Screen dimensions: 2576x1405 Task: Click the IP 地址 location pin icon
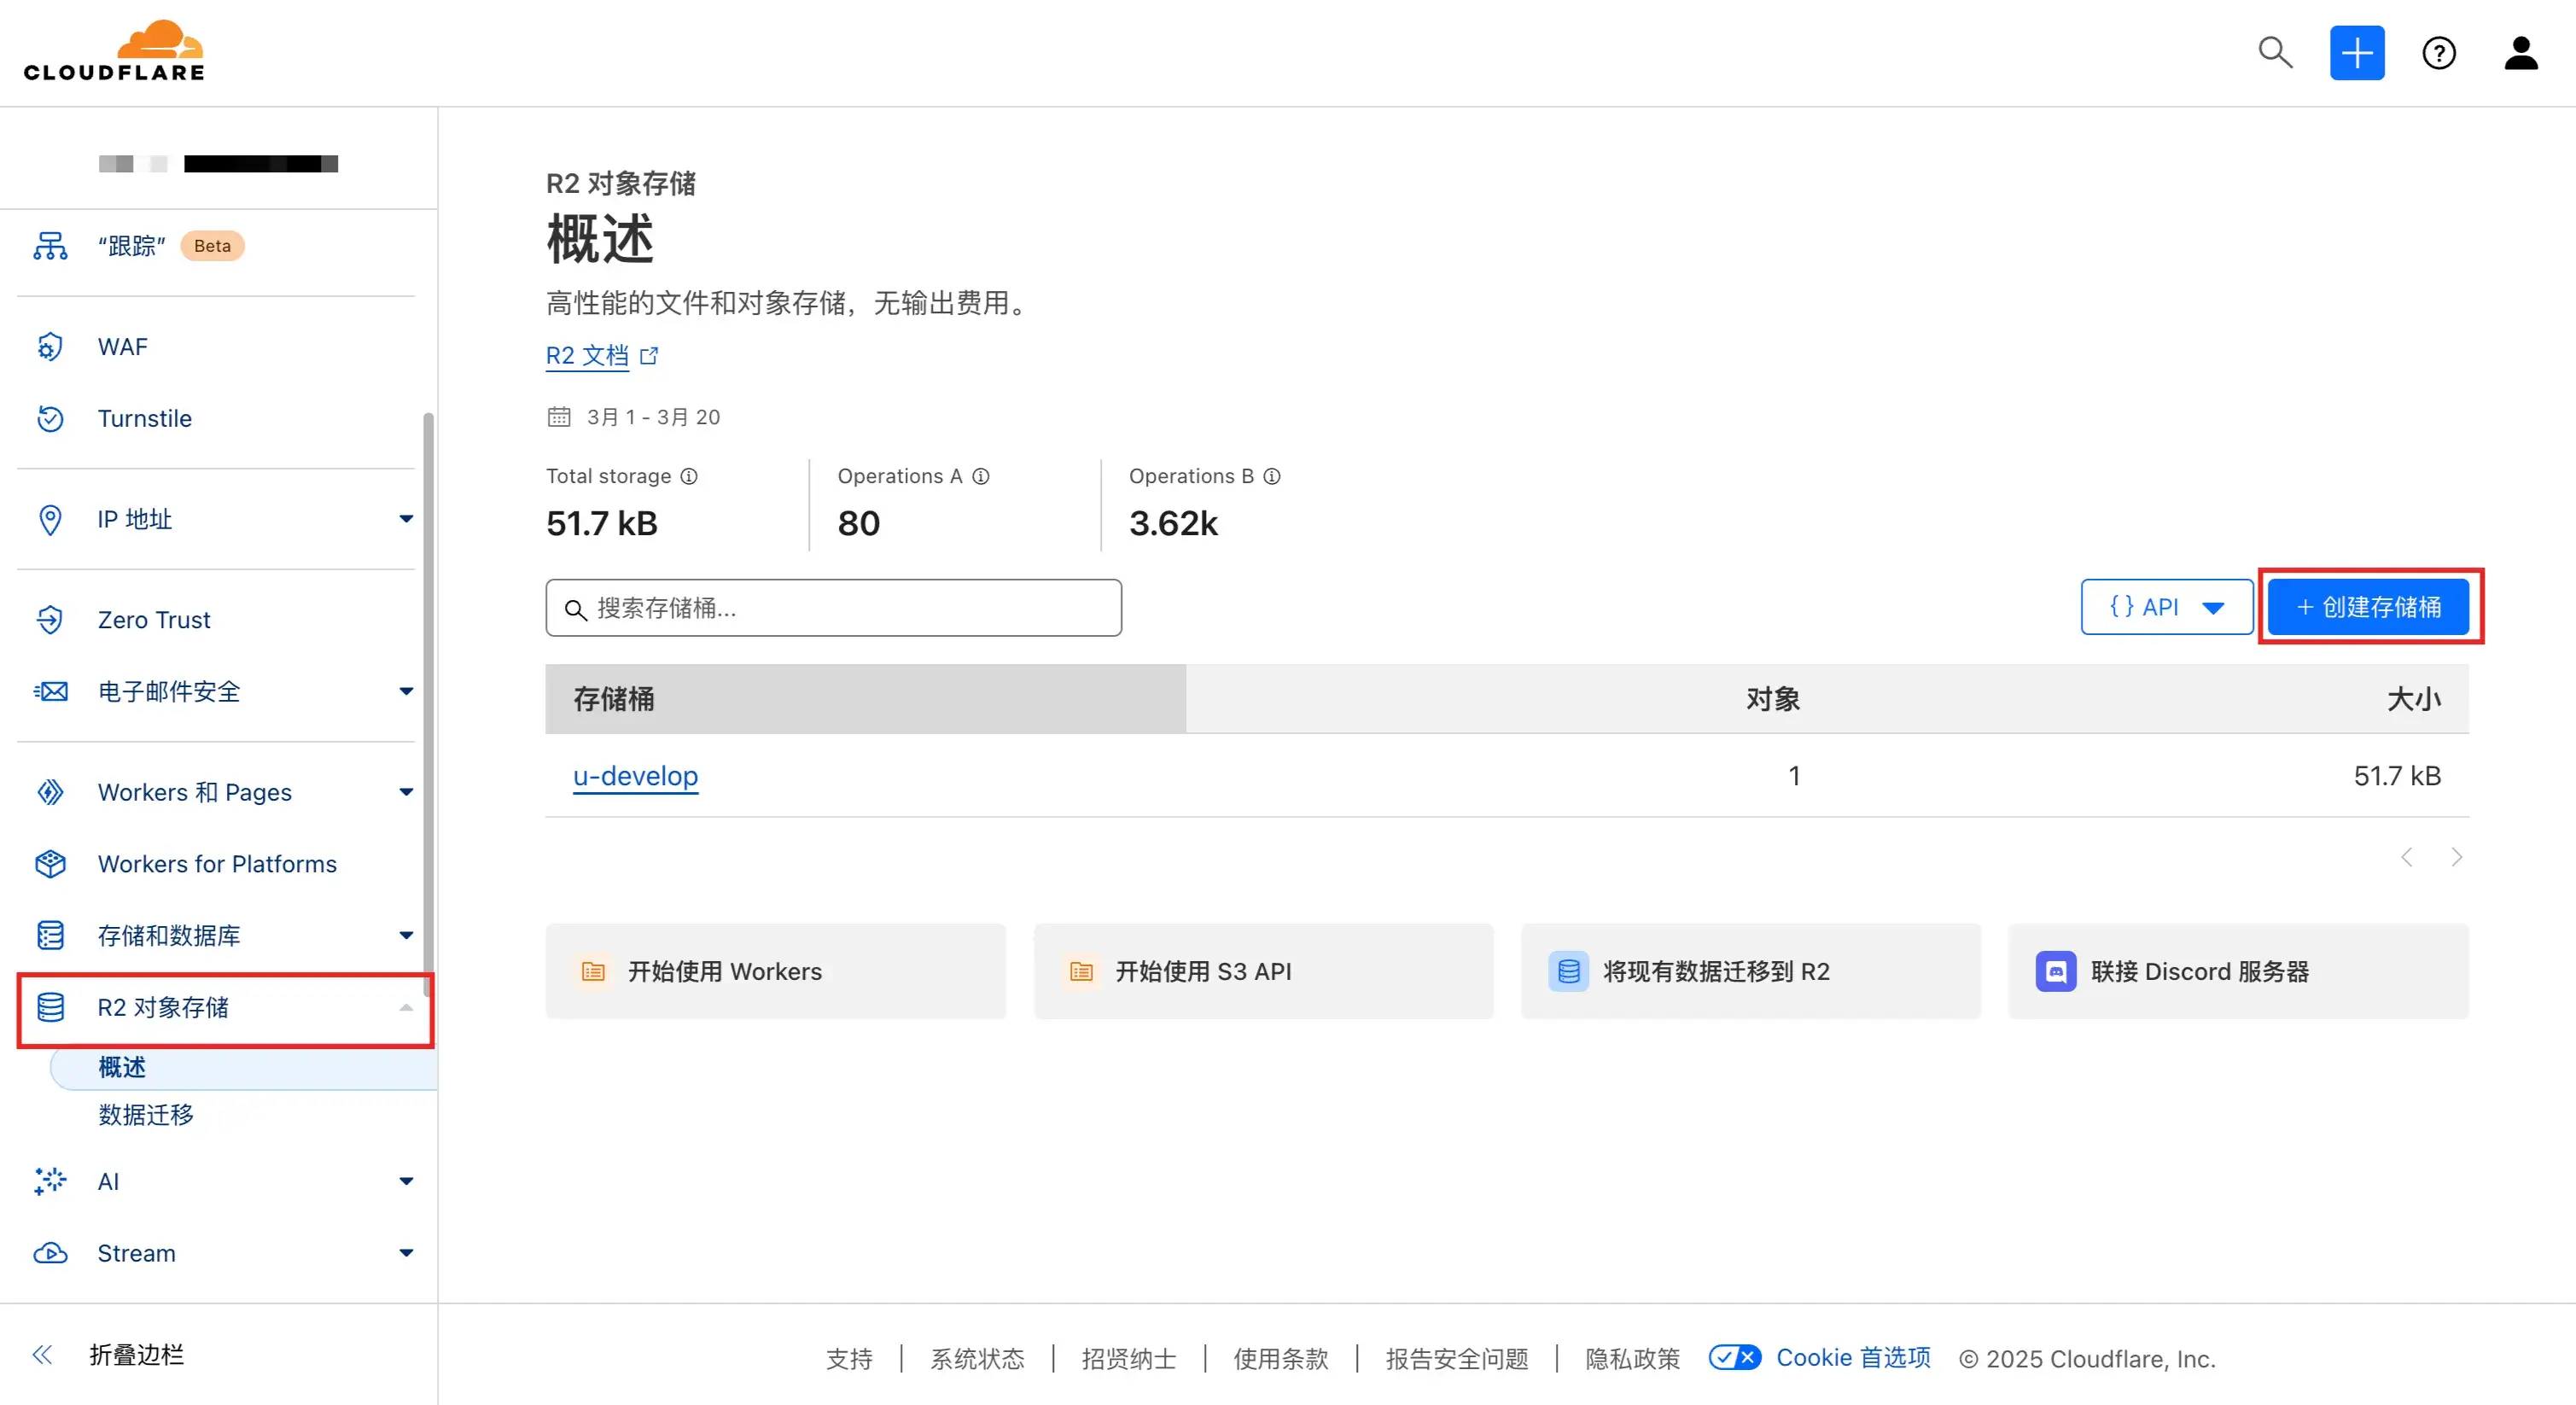pos(50,519)
